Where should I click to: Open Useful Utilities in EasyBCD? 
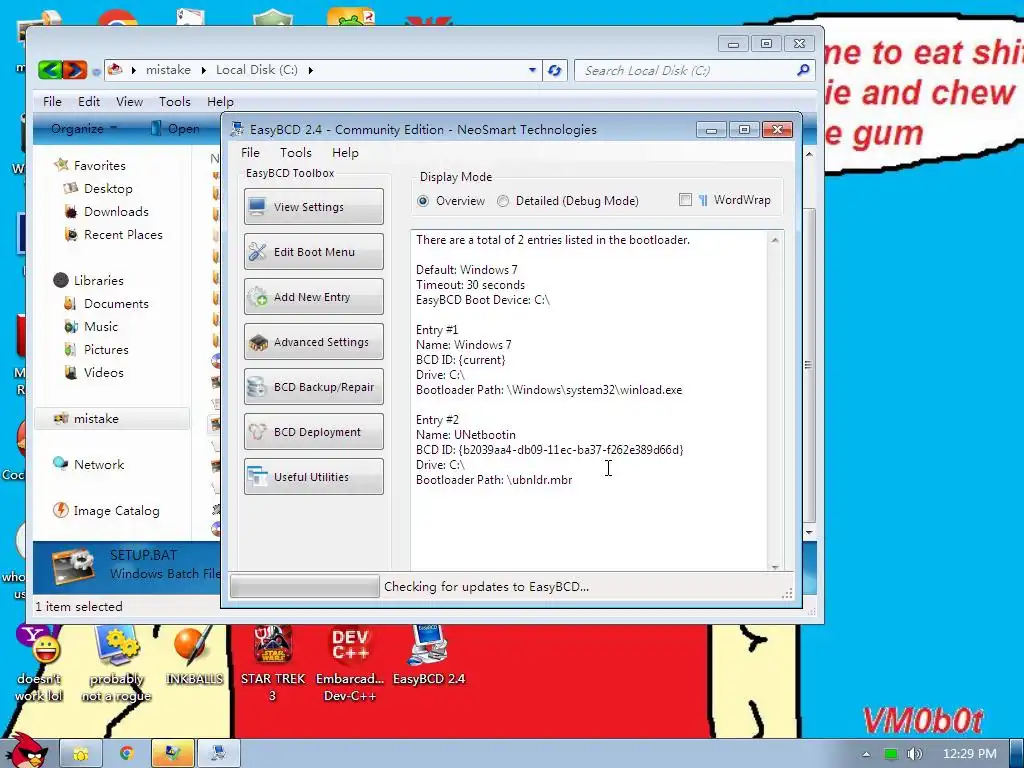pyautogui.click(x=313, y=477)
